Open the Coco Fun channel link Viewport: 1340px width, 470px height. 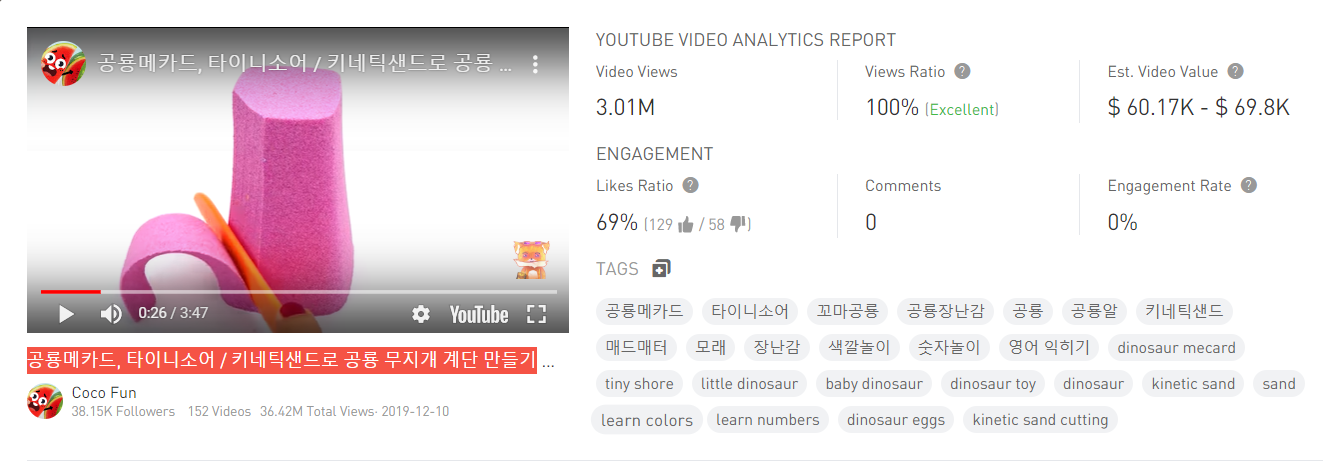click(x=104, y=392)
